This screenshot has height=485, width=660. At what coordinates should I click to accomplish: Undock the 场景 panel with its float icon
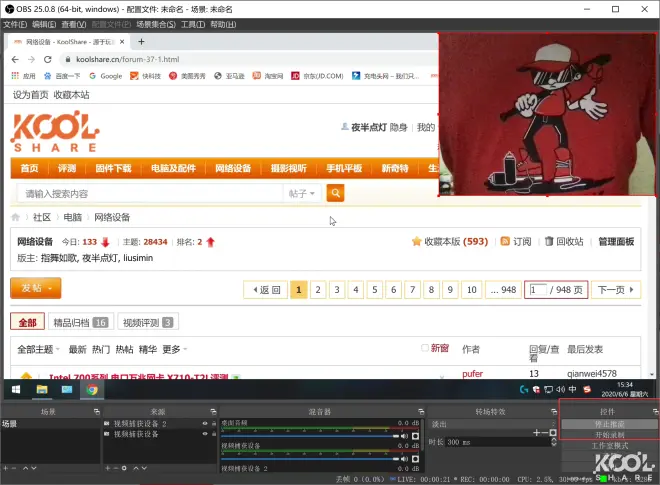click(x=97, y=411)
